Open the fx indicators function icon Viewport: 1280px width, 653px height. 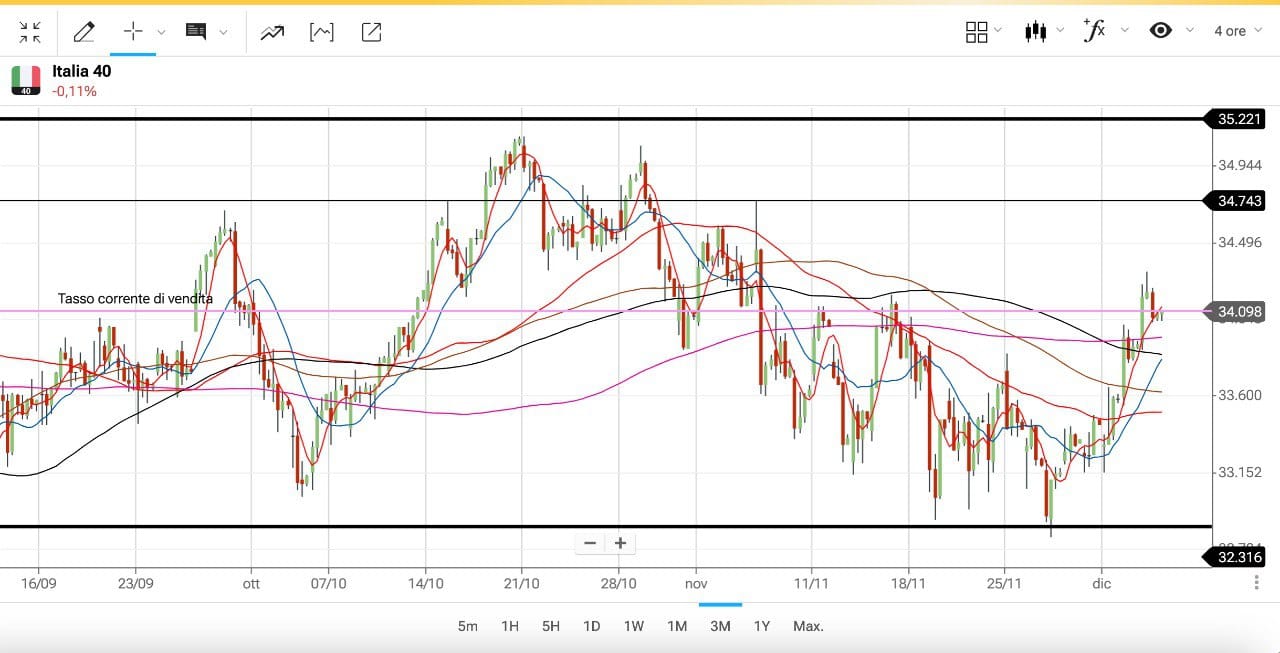[1095, 30]
